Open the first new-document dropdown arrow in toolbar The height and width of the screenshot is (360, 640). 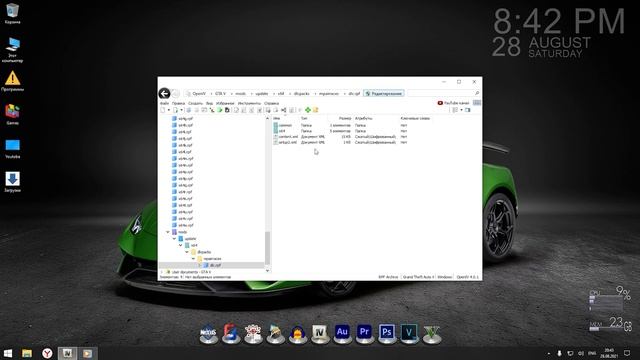(x=168, y=110)
